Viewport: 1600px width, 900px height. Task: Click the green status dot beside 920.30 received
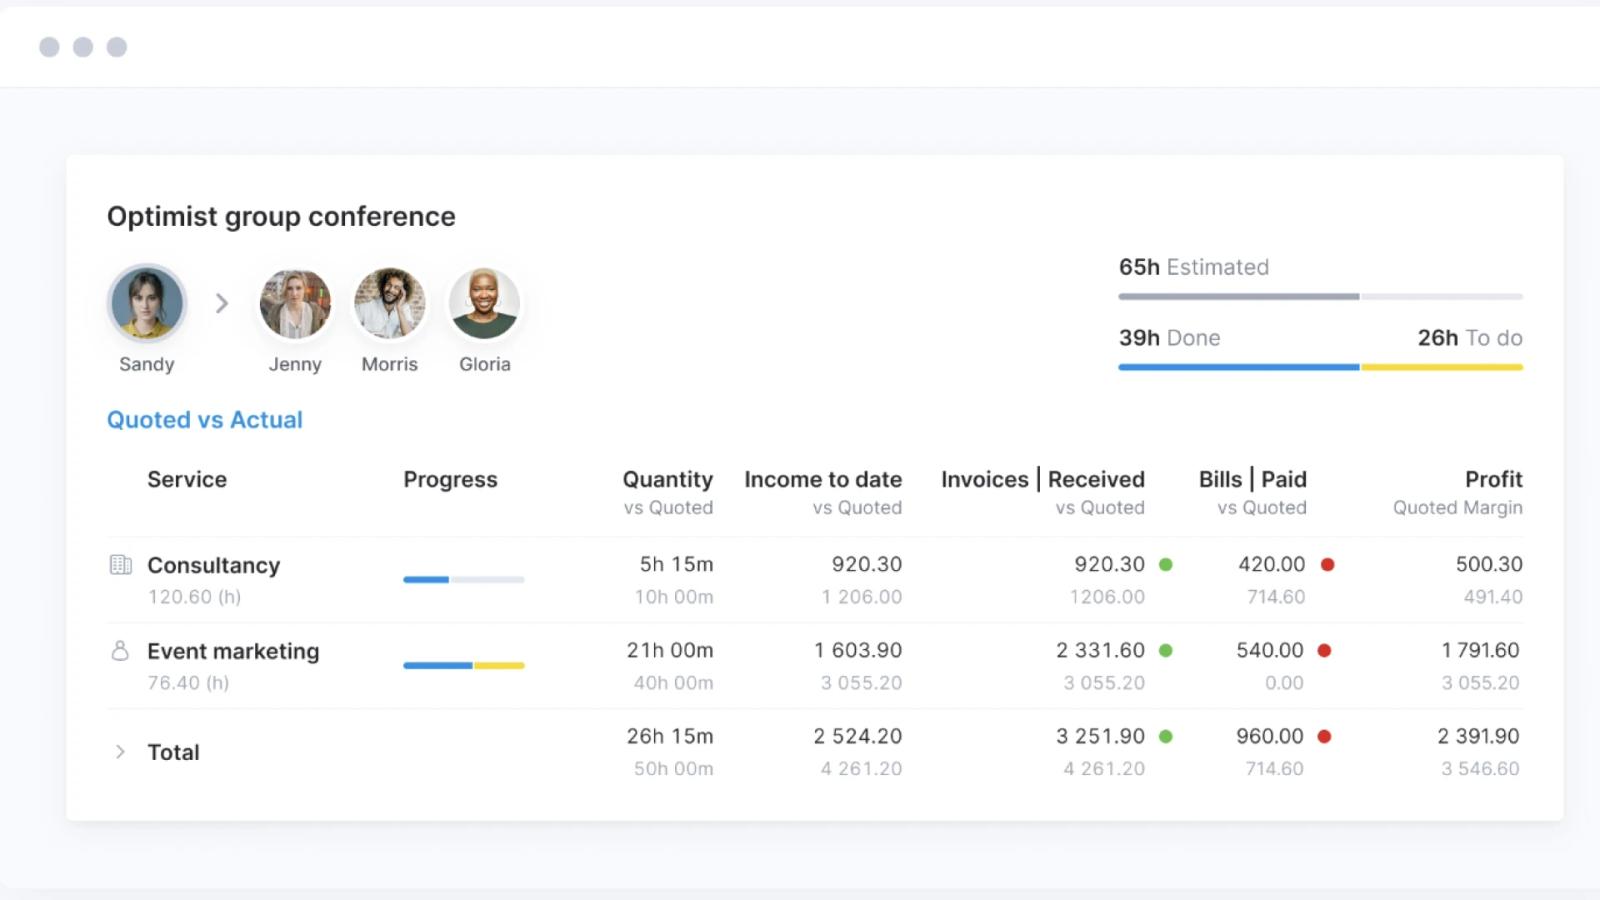(1165, 564)
